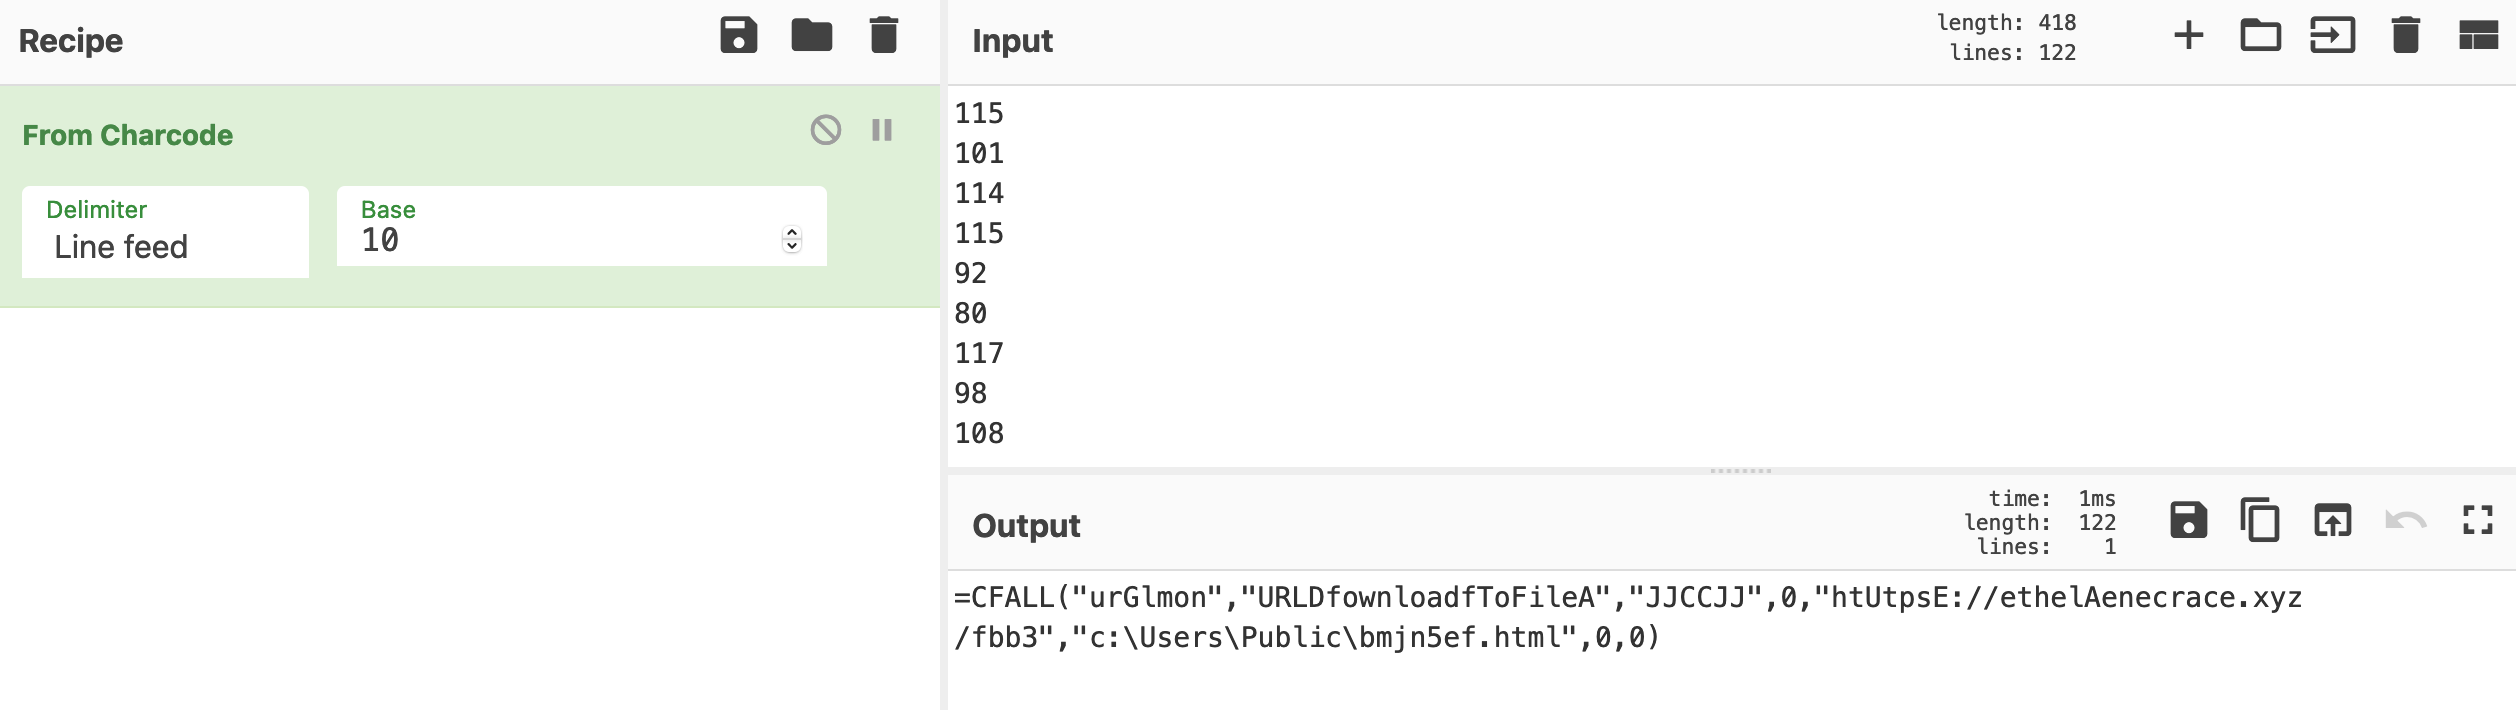Toggle the pane layout reset control
This screenshot has height=710, width=2516.
2477,35
